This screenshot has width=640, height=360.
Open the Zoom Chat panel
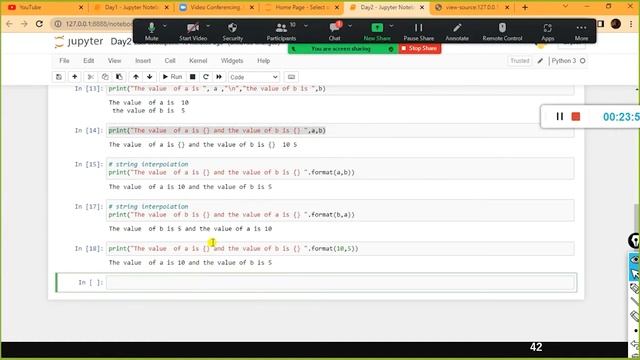pos(334,31)
